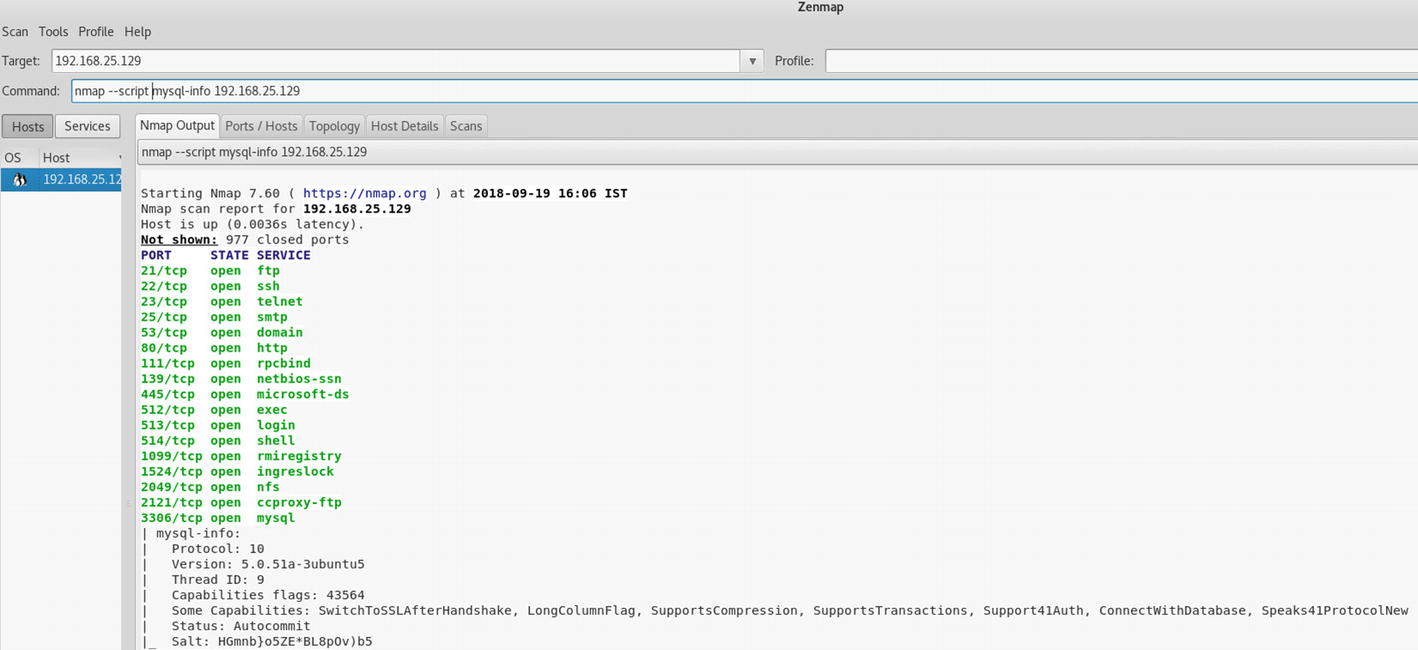Click the https://nmap.org link in the output

(x=364, y=193)
